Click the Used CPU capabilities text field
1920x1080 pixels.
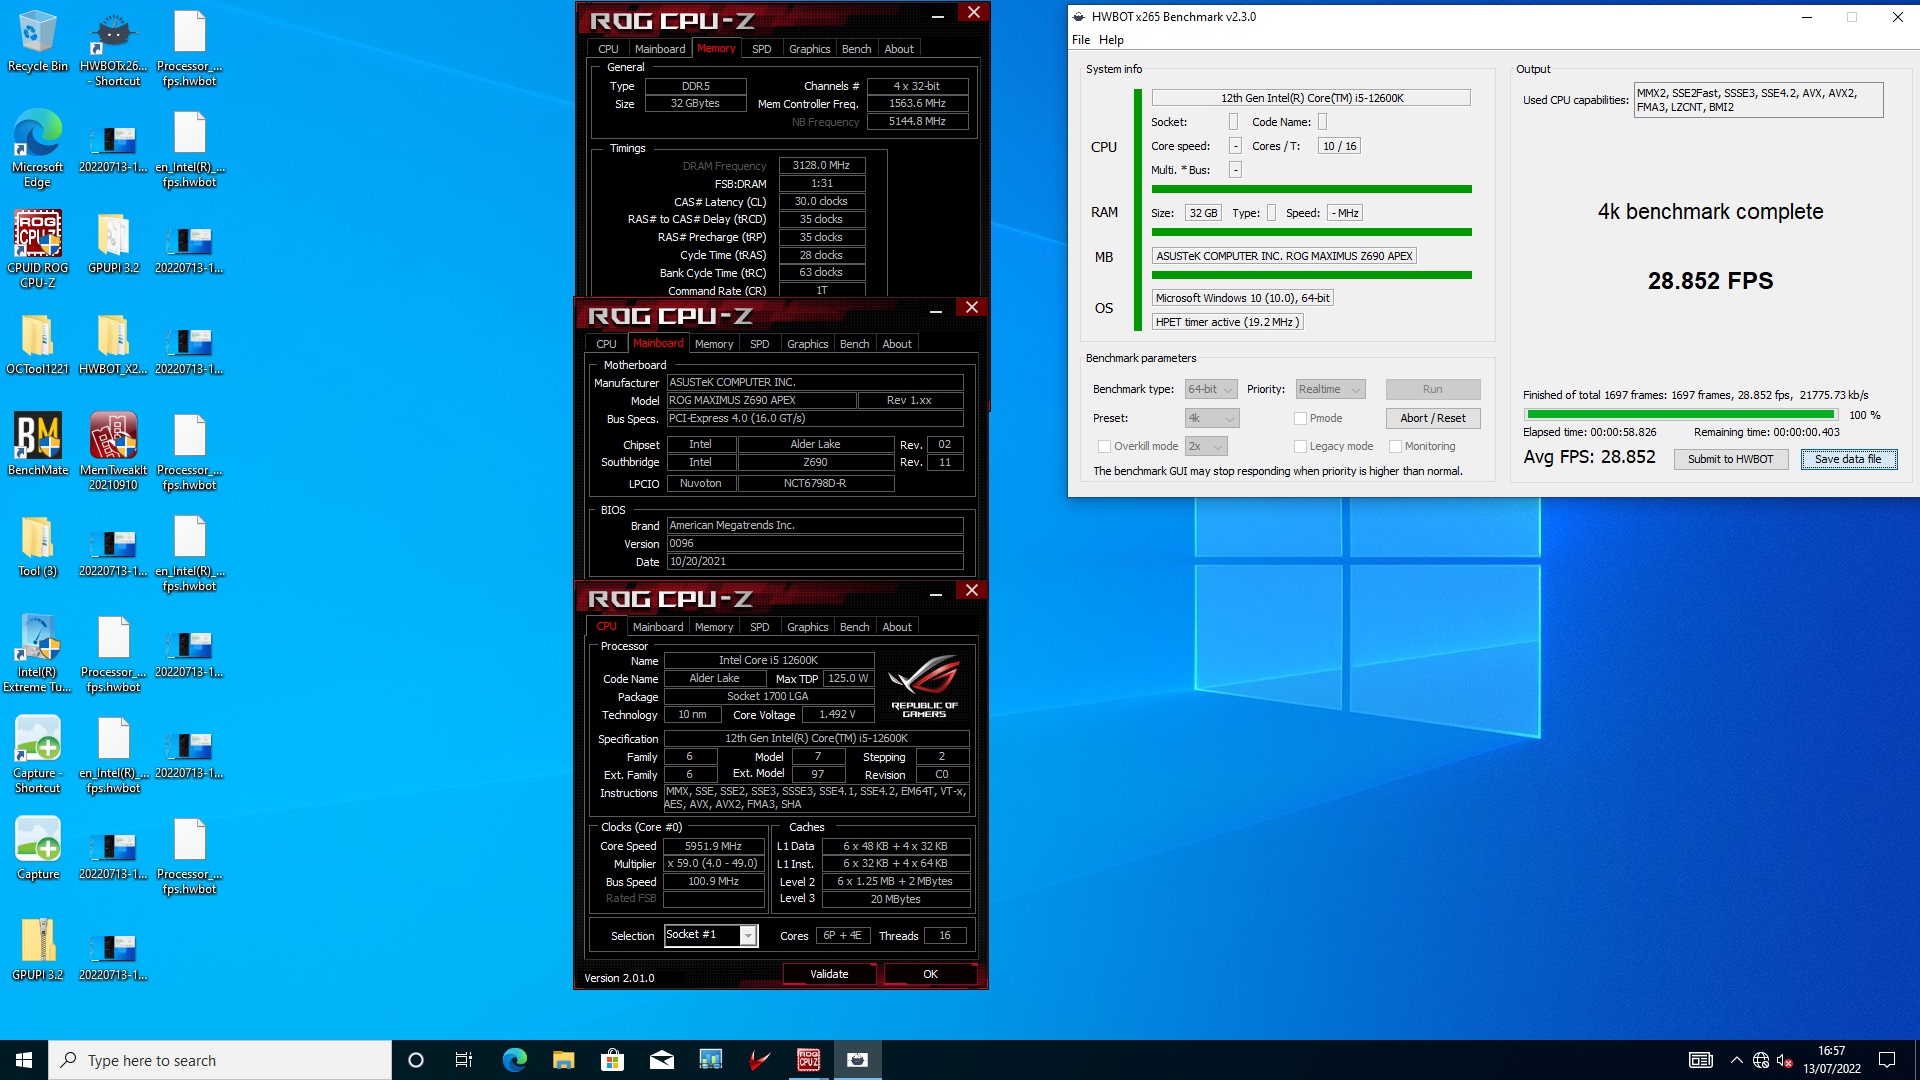(1758, 100)
